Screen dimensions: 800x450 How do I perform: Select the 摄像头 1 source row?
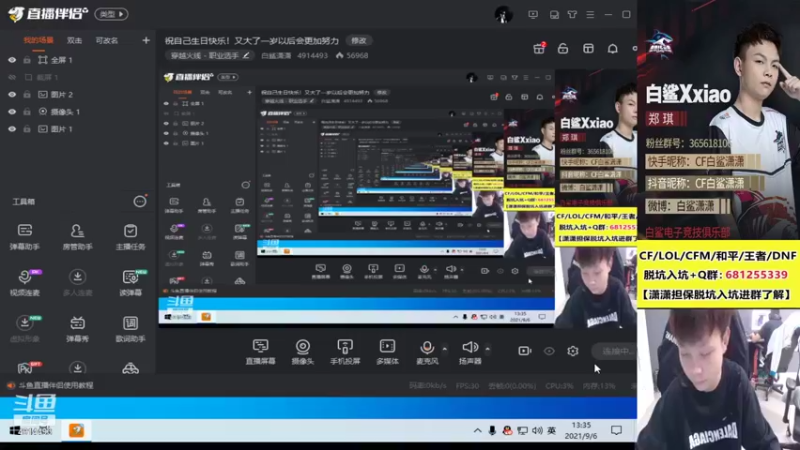(78, 112)
